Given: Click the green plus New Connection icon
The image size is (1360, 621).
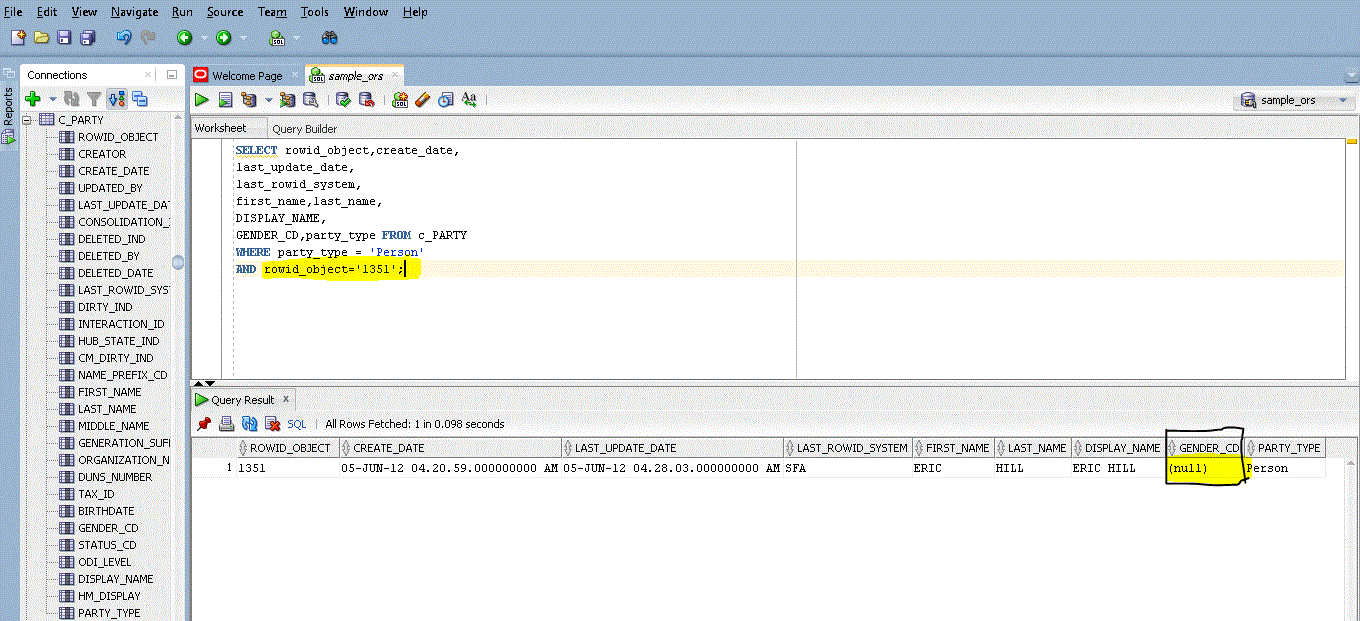Looking at the screenshot, I should coord(33,98).
